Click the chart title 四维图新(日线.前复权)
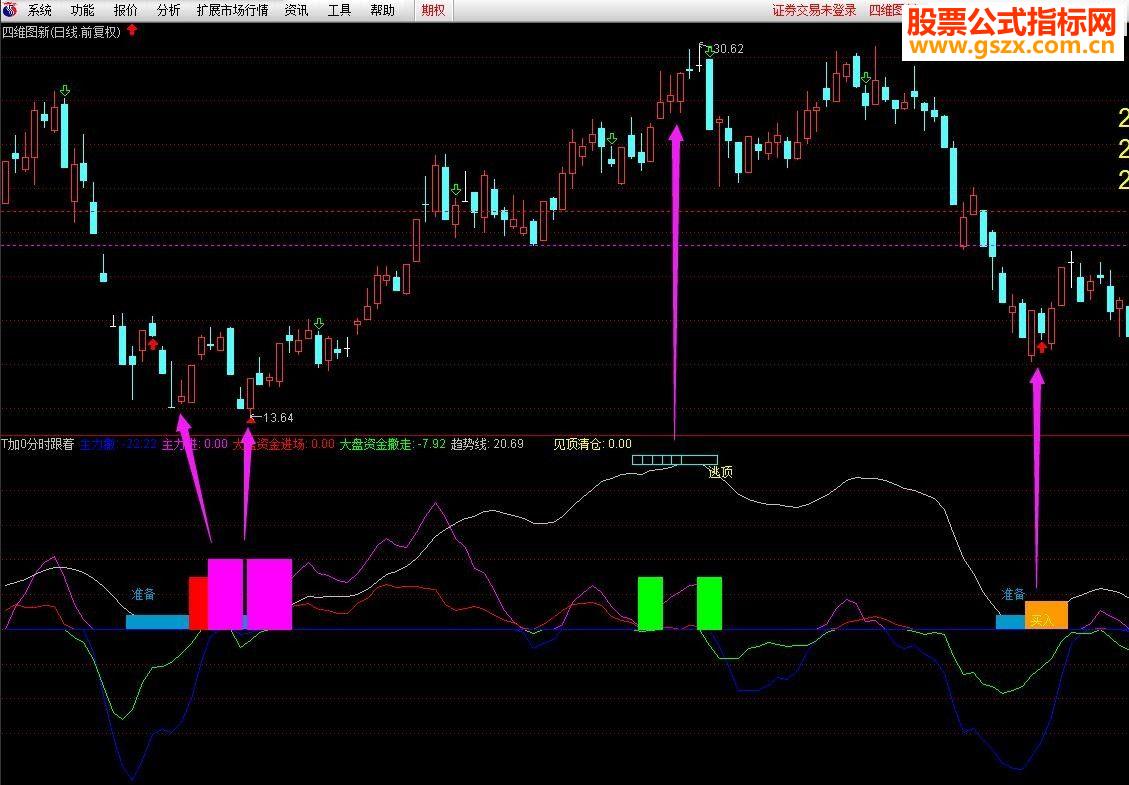This screenshot has width=1129, height=785. 62,32
